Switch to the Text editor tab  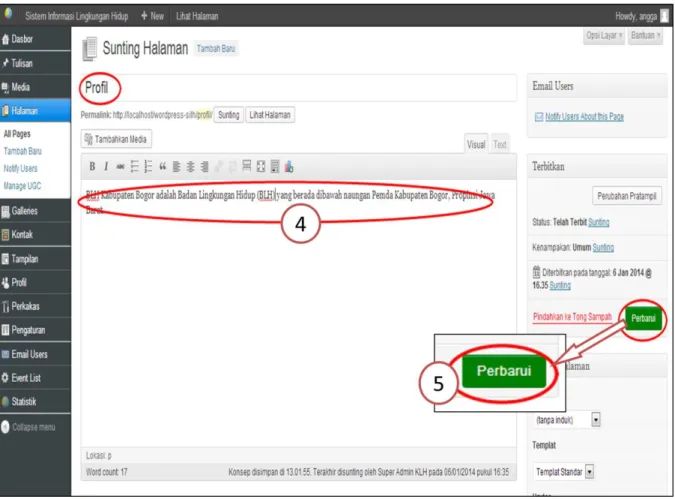tap(500, 144)
